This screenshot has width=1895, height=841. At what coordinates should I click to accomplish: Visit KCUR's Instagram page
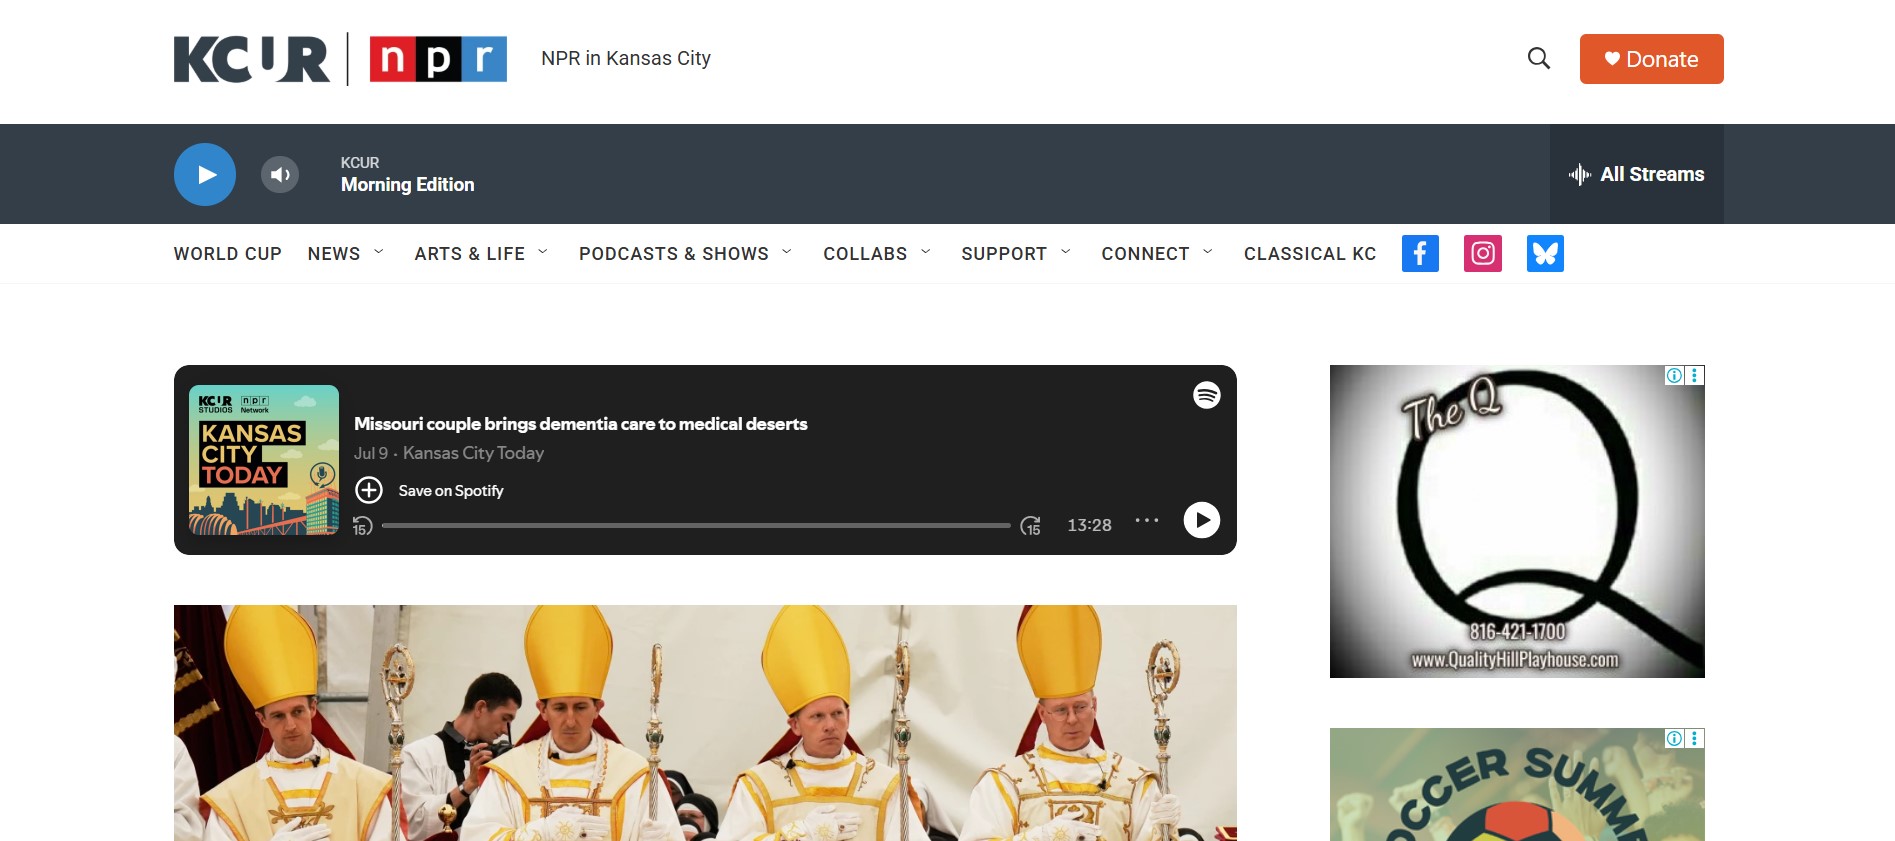(x=1483, y=253)
